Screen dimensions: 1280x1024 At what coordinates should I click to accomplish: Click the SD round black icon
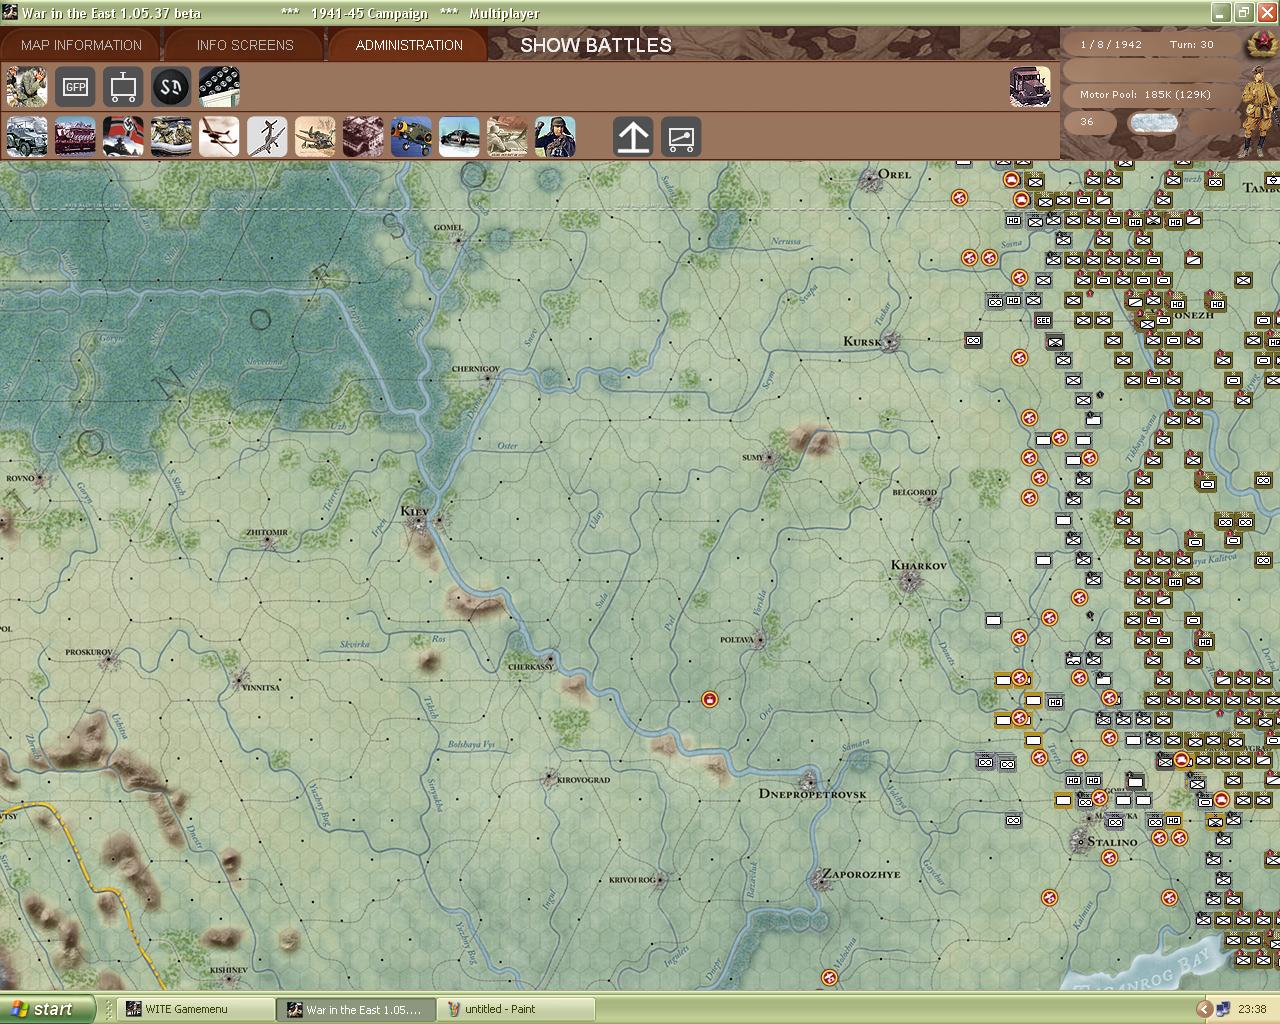tap(171, 87)
